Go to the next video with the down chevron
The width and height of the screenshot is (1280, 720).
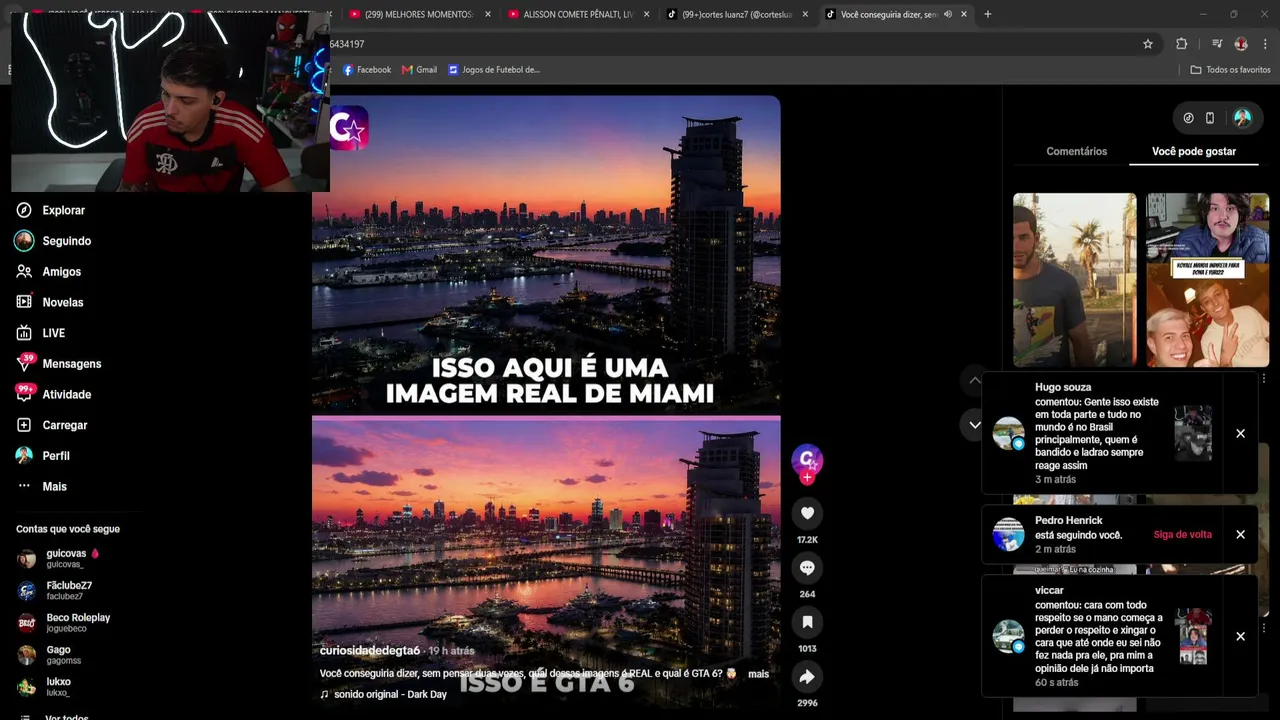pos(975,425)
